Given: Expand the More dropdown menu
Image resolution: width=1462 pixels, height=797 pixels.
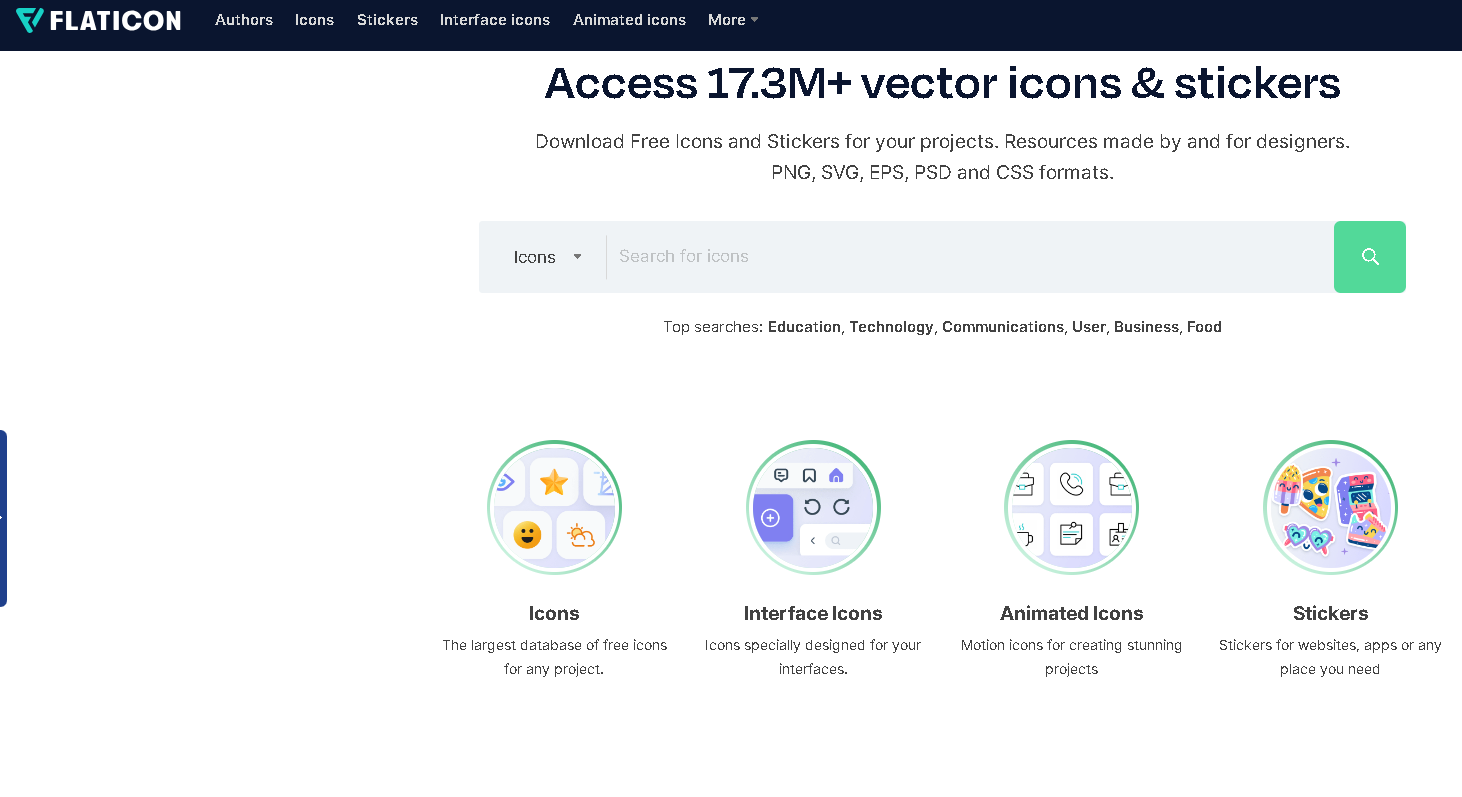Looking at the screenshot, I should (733, 20).
